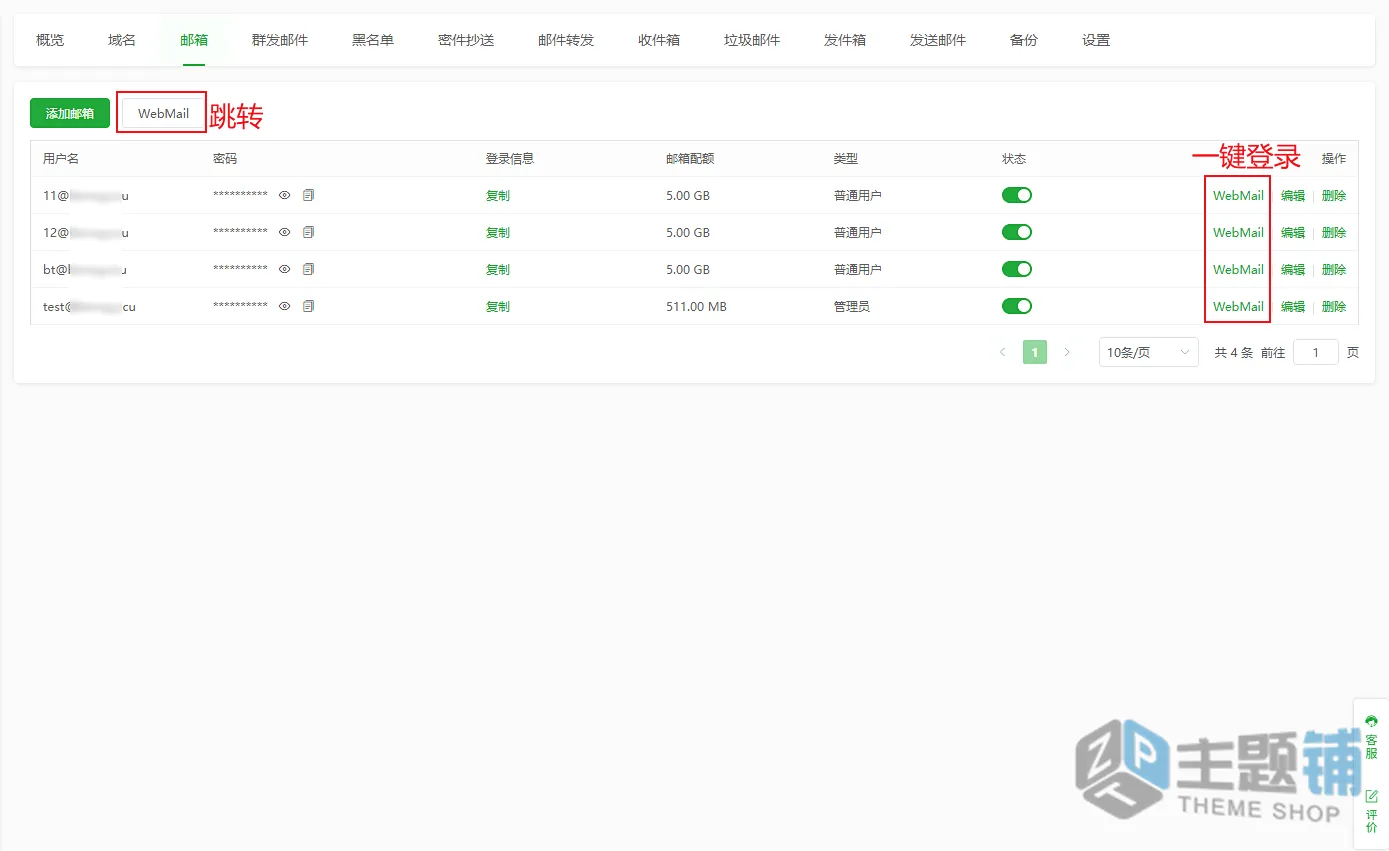This screenshot has height=851, width=1389.
Task: Switch to the 发送邮件 tab
Action: tap(938, 41)
